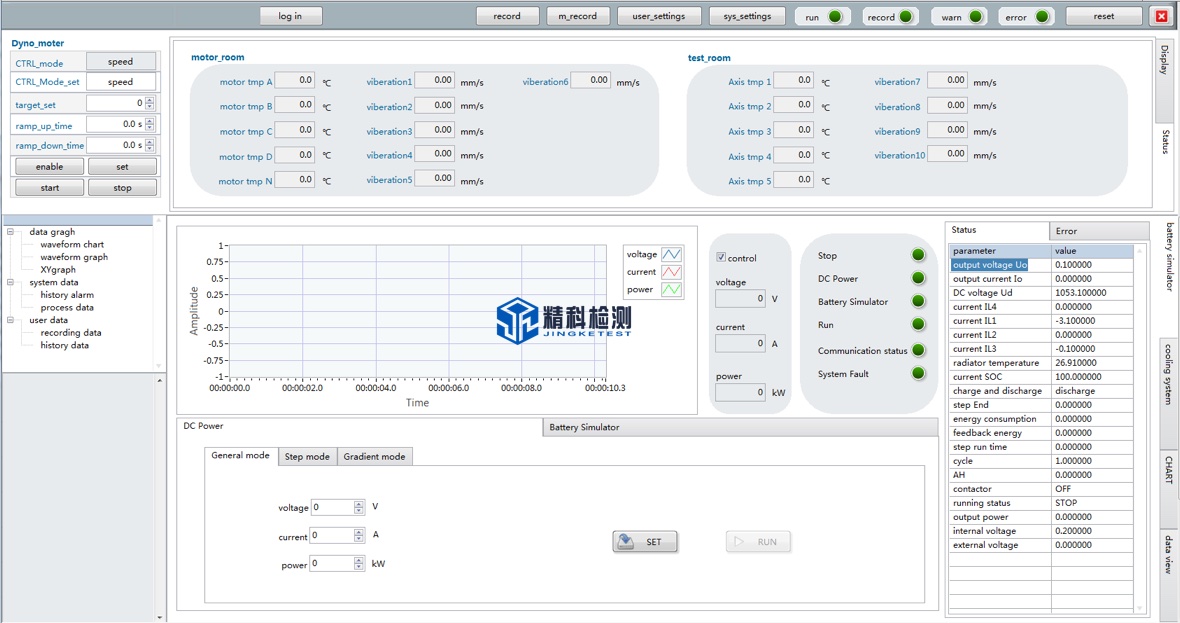1180x623 pixels.
Task: Click the System Fault indicator LED
Action: pyautogui.click(x=918, y=374)
